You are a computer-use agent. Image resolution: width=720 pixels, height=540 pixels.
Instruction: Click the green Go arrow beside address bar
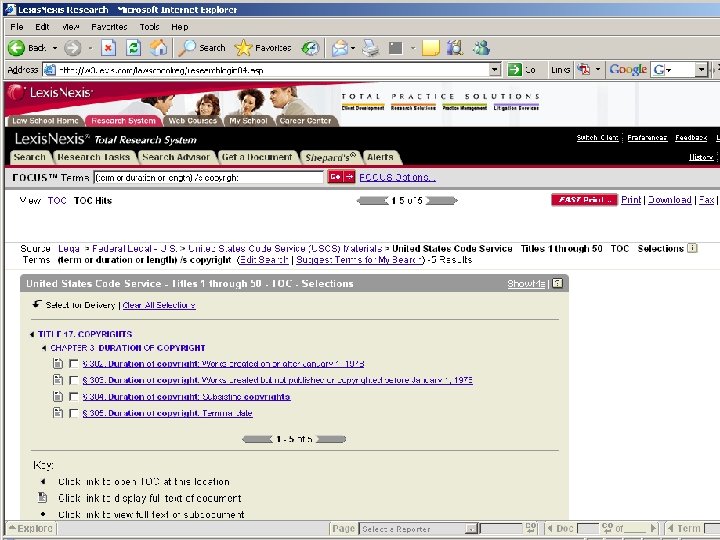515,70
